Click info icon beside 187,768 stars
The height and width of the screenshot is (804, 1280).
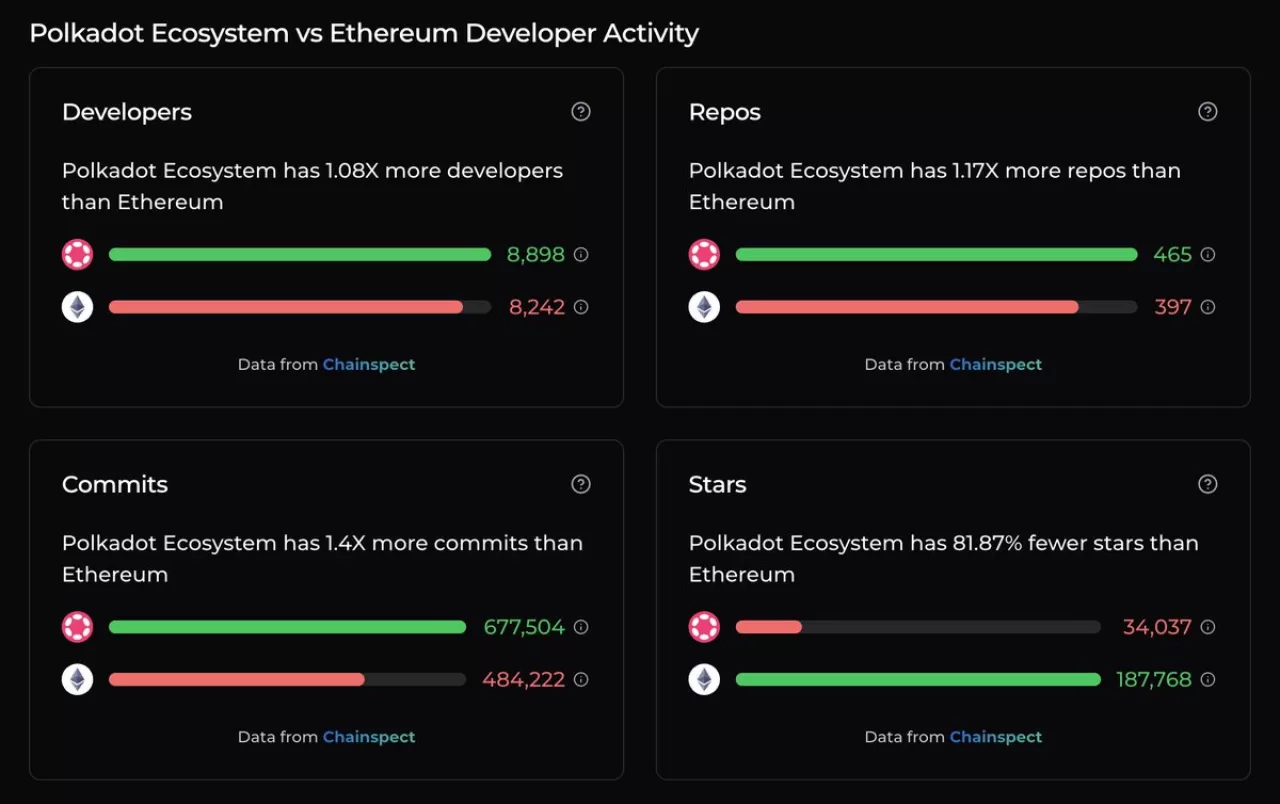(x=1208, y=680)
